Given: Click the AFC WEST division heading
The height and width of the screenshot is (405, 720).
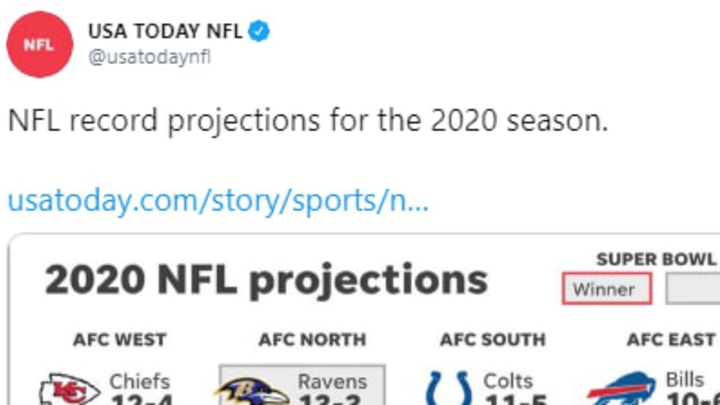Looking at the screenshot, I should (119, 340).
